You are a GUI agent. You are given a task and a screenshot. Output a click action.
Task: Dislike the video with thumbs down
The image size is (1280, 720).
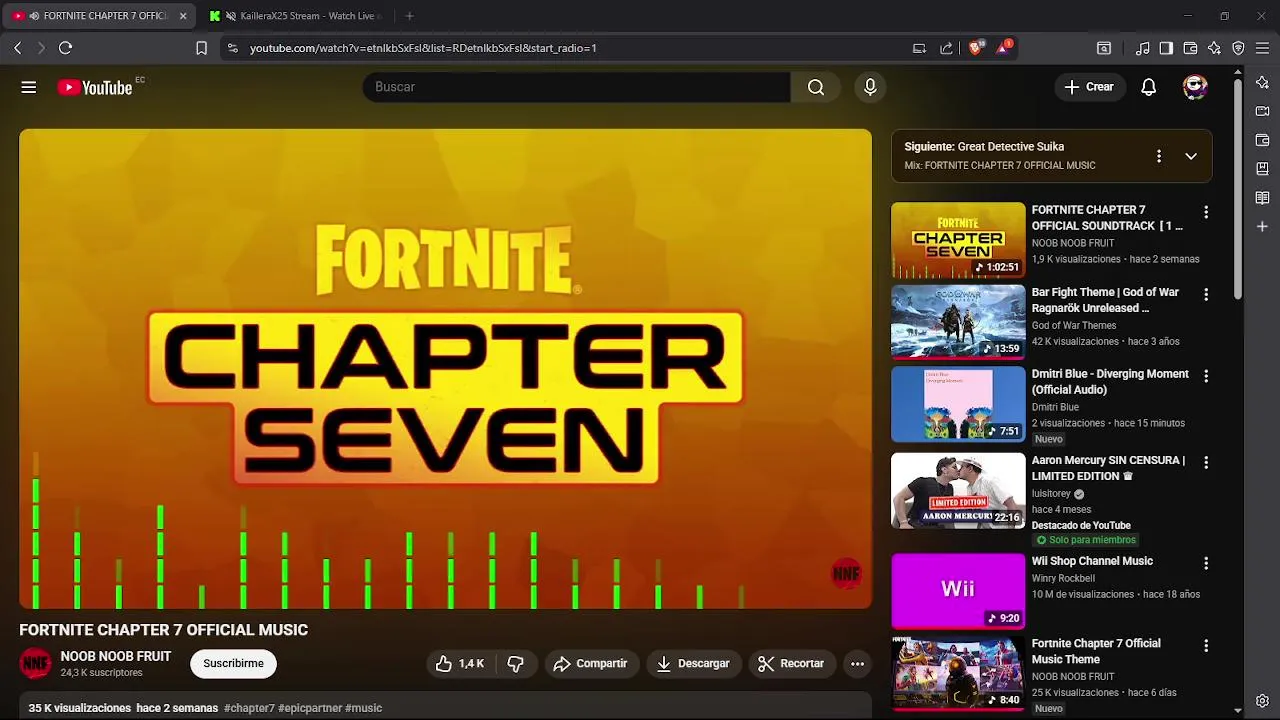(516, 663)
